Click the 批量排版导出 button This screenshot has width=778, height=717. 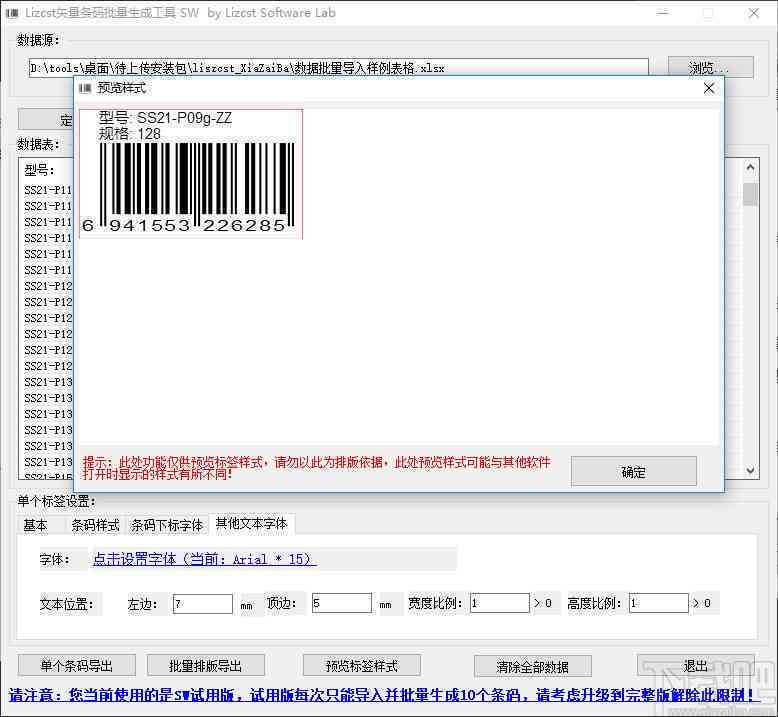205,665
